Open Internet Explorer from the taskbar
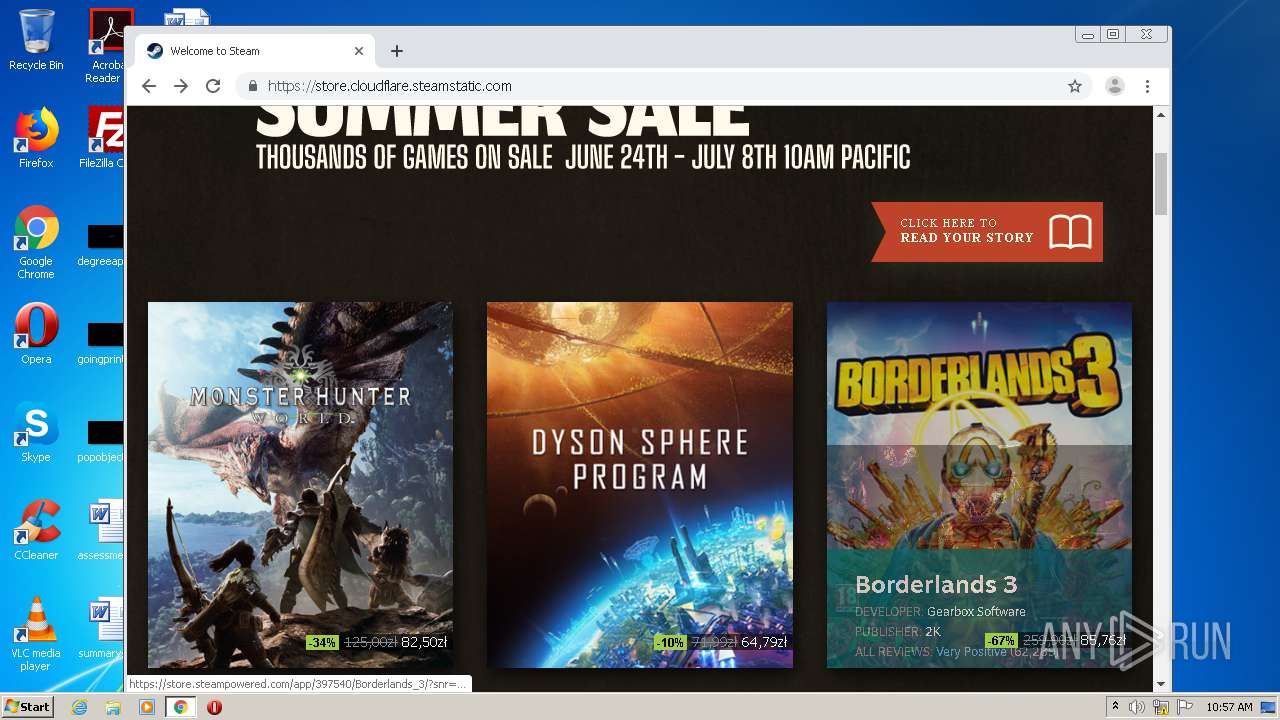This screenshot has width=1280, height=720. pyautogui.click(x=79, y=707)
